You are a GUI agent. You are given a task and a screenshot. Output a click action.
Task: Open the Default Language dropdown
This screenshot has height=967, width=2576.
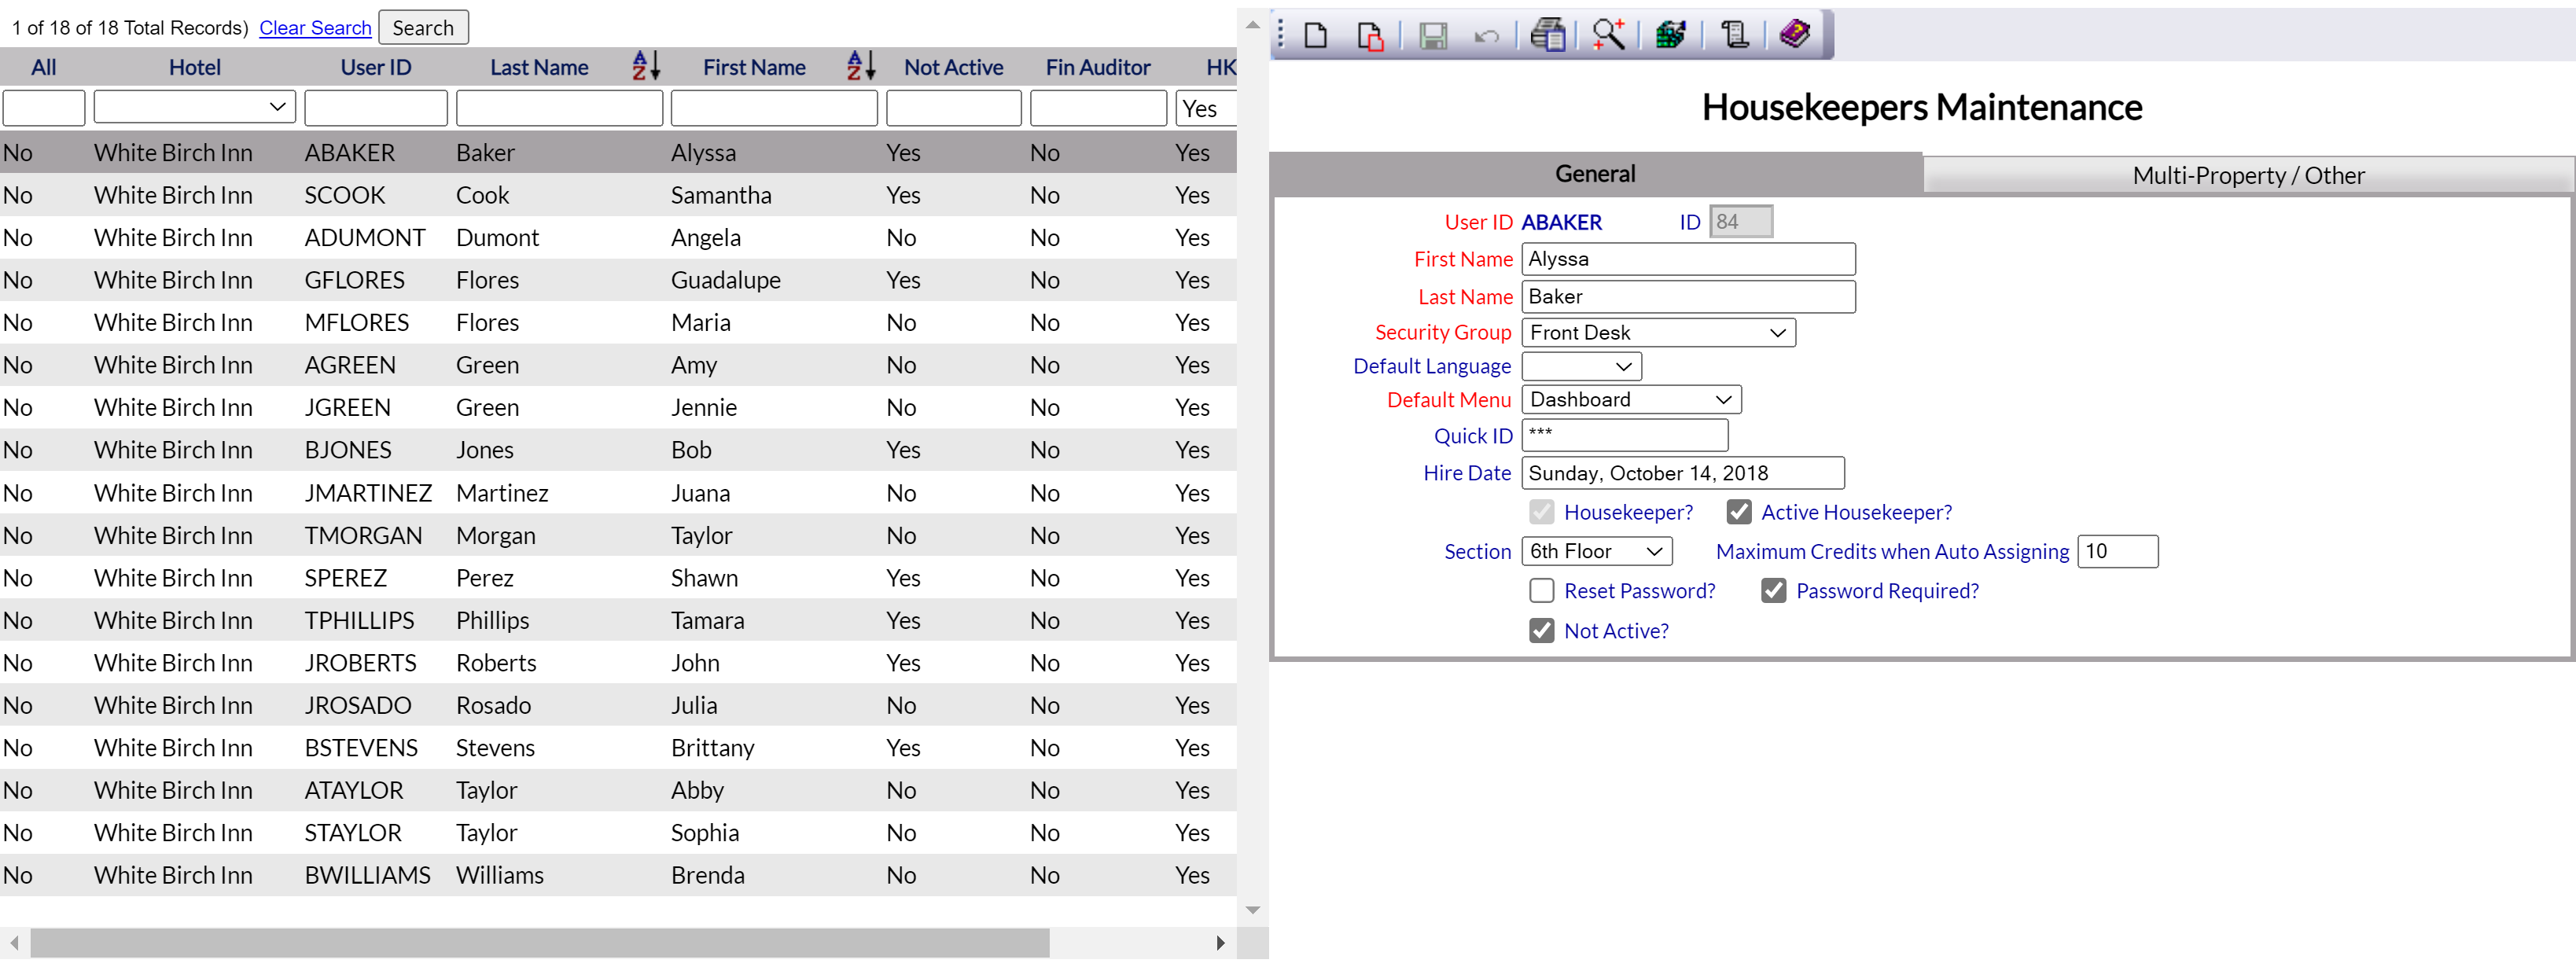pyautogui.click(x=1581, y=367)
